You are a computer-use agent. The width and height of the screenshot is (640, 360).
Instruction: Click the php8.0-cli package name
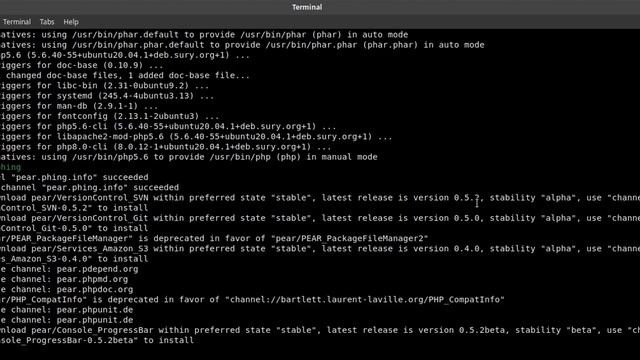(82, 147)
